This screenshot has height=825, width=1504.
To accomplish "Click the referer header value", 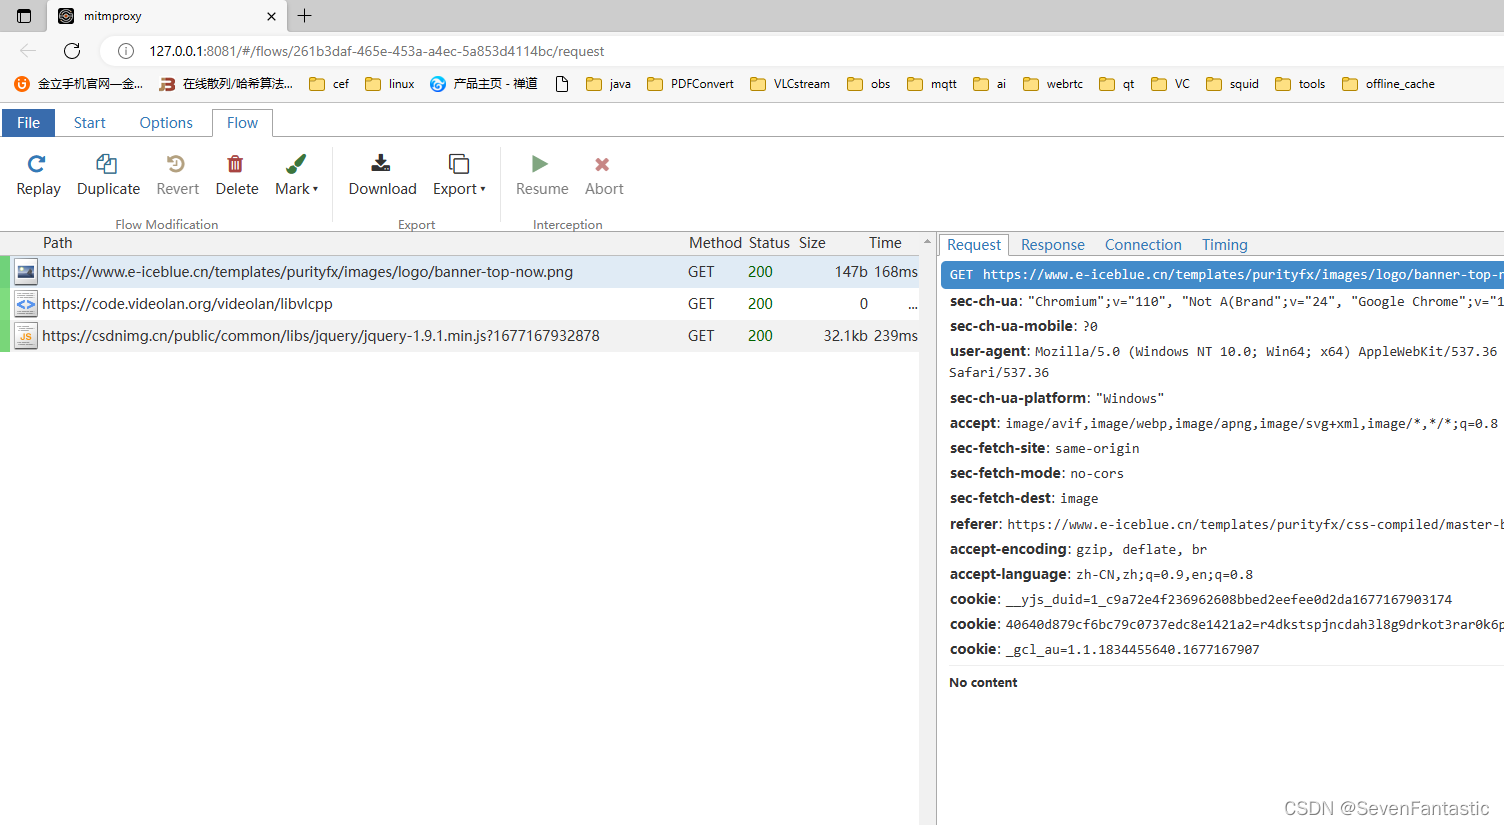I will coord(1255,525).
